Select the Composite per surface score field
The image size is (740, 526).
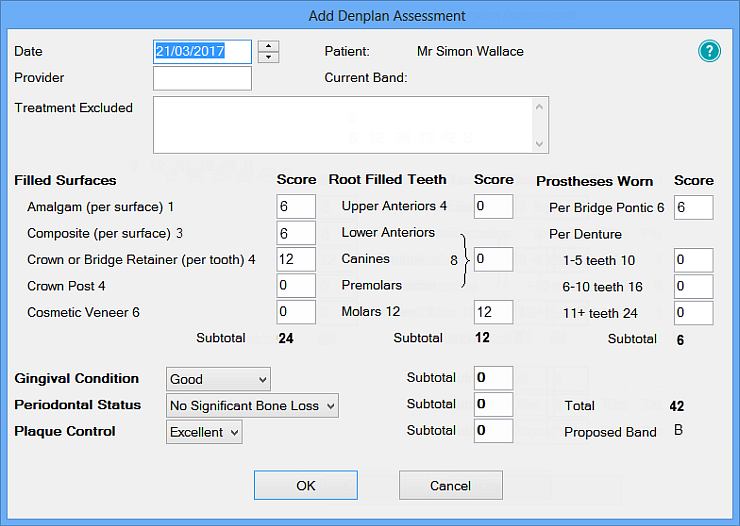coord(296,233)
